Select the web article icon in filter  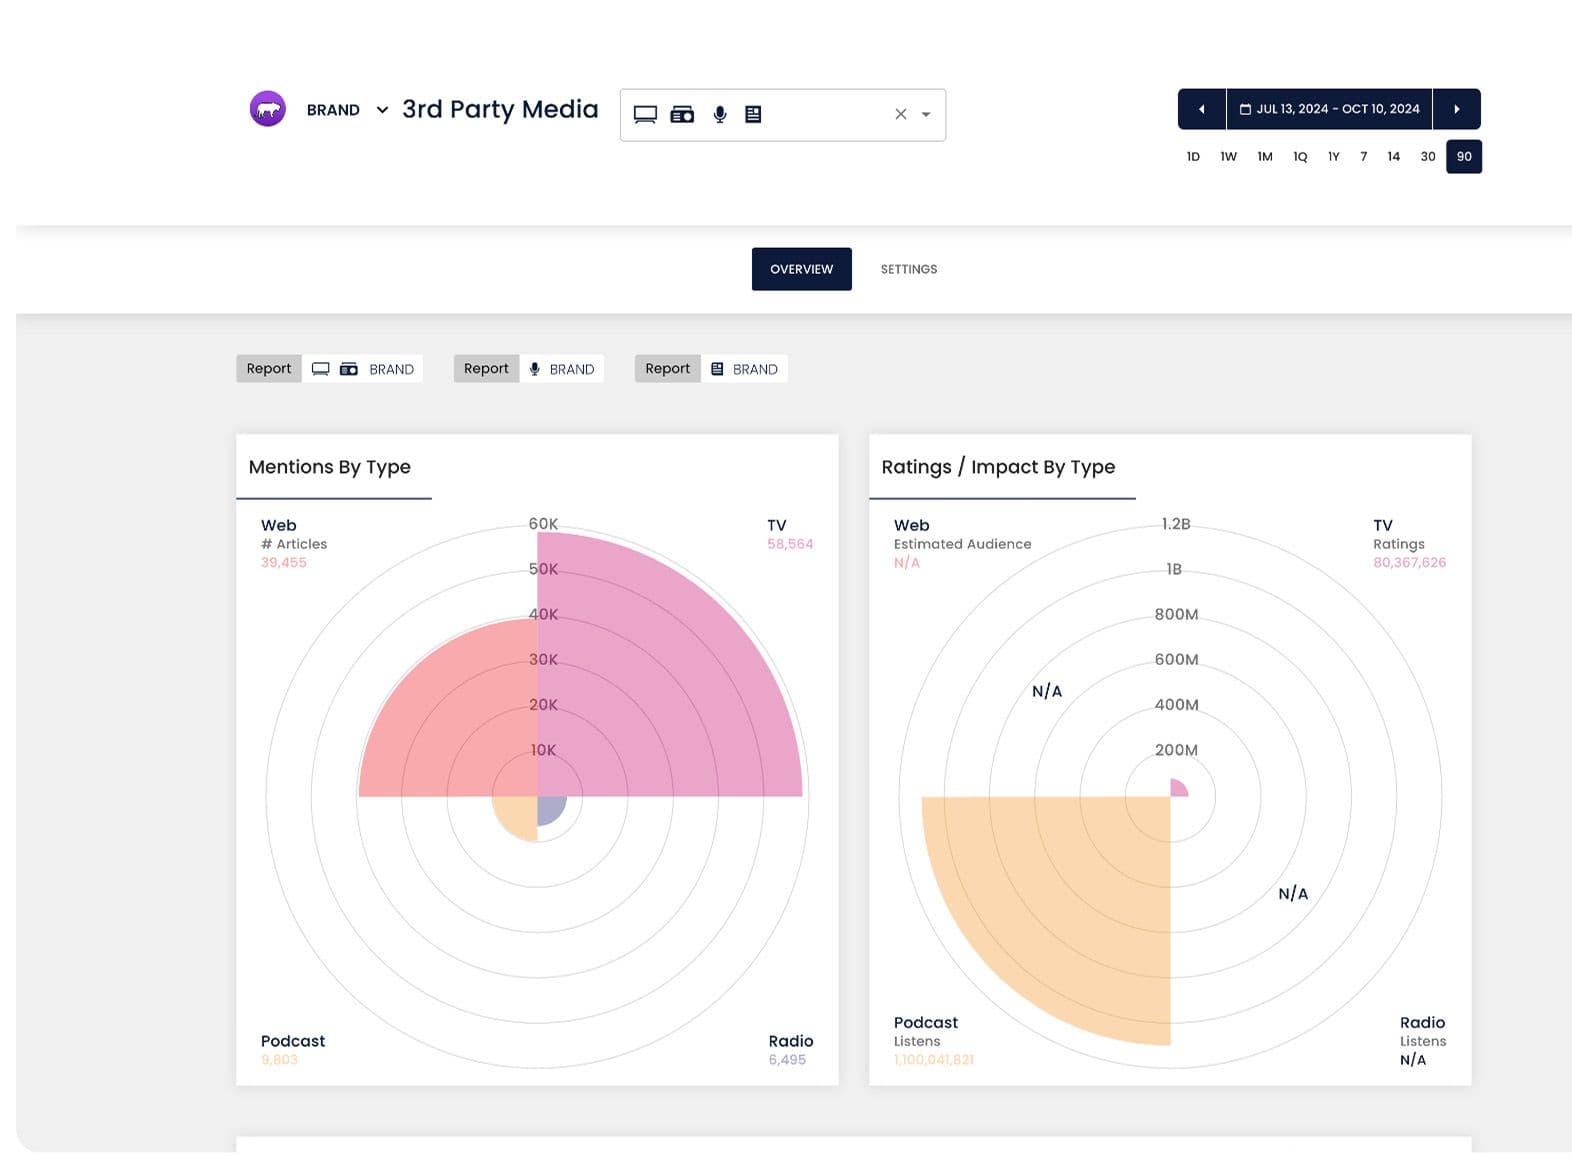[753, 115]
